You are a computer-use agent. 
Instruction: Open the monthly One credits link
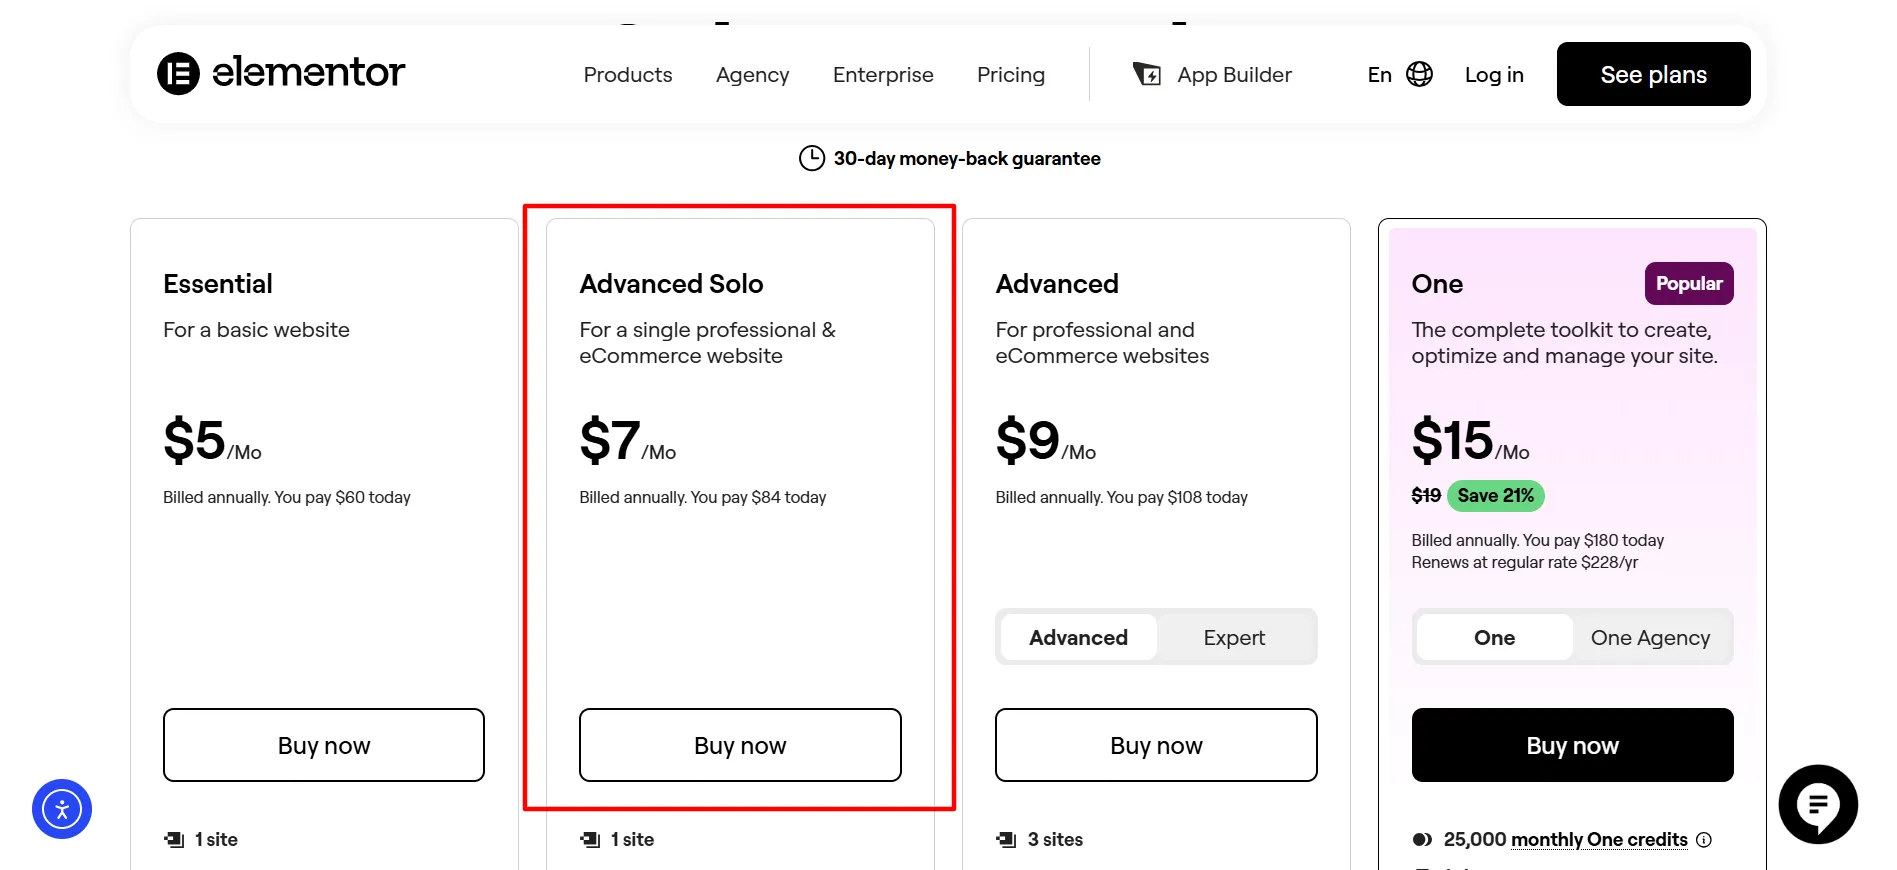click(1599, 840)
